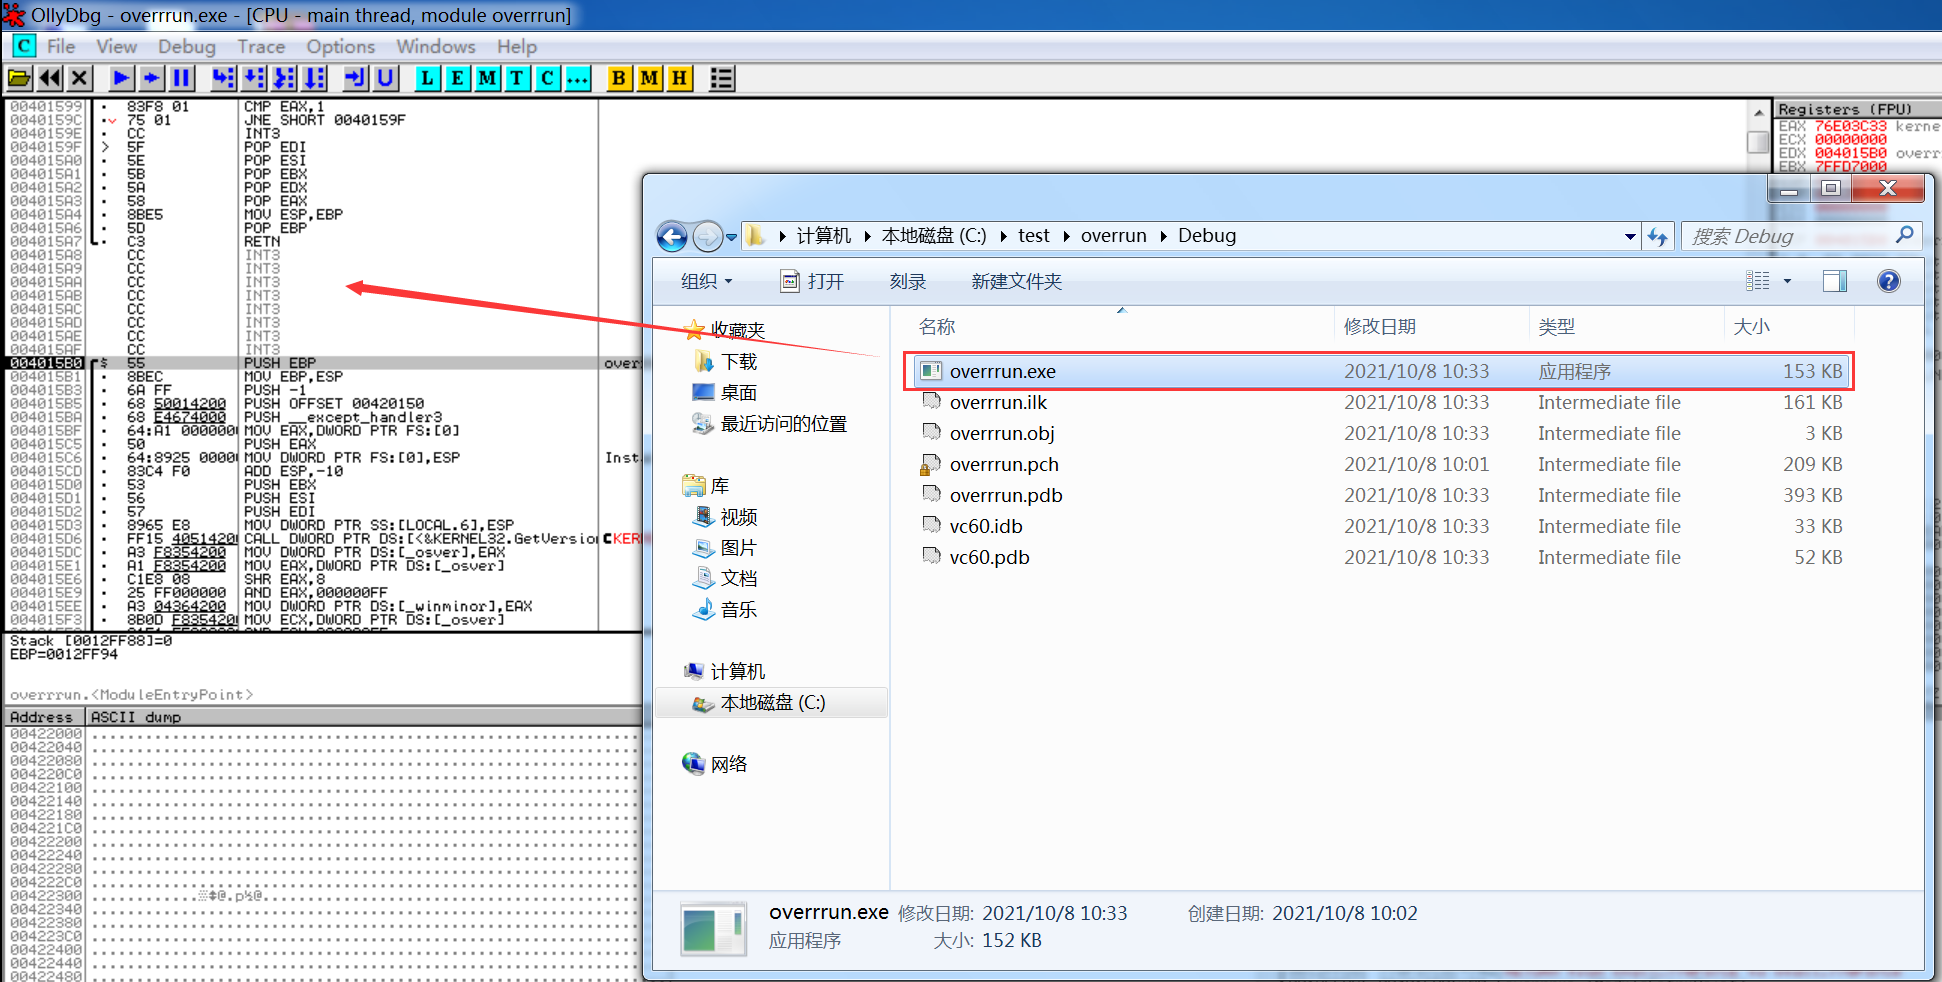
Task: Open the Options menu in OllyDbg
Action: point(340,46)
